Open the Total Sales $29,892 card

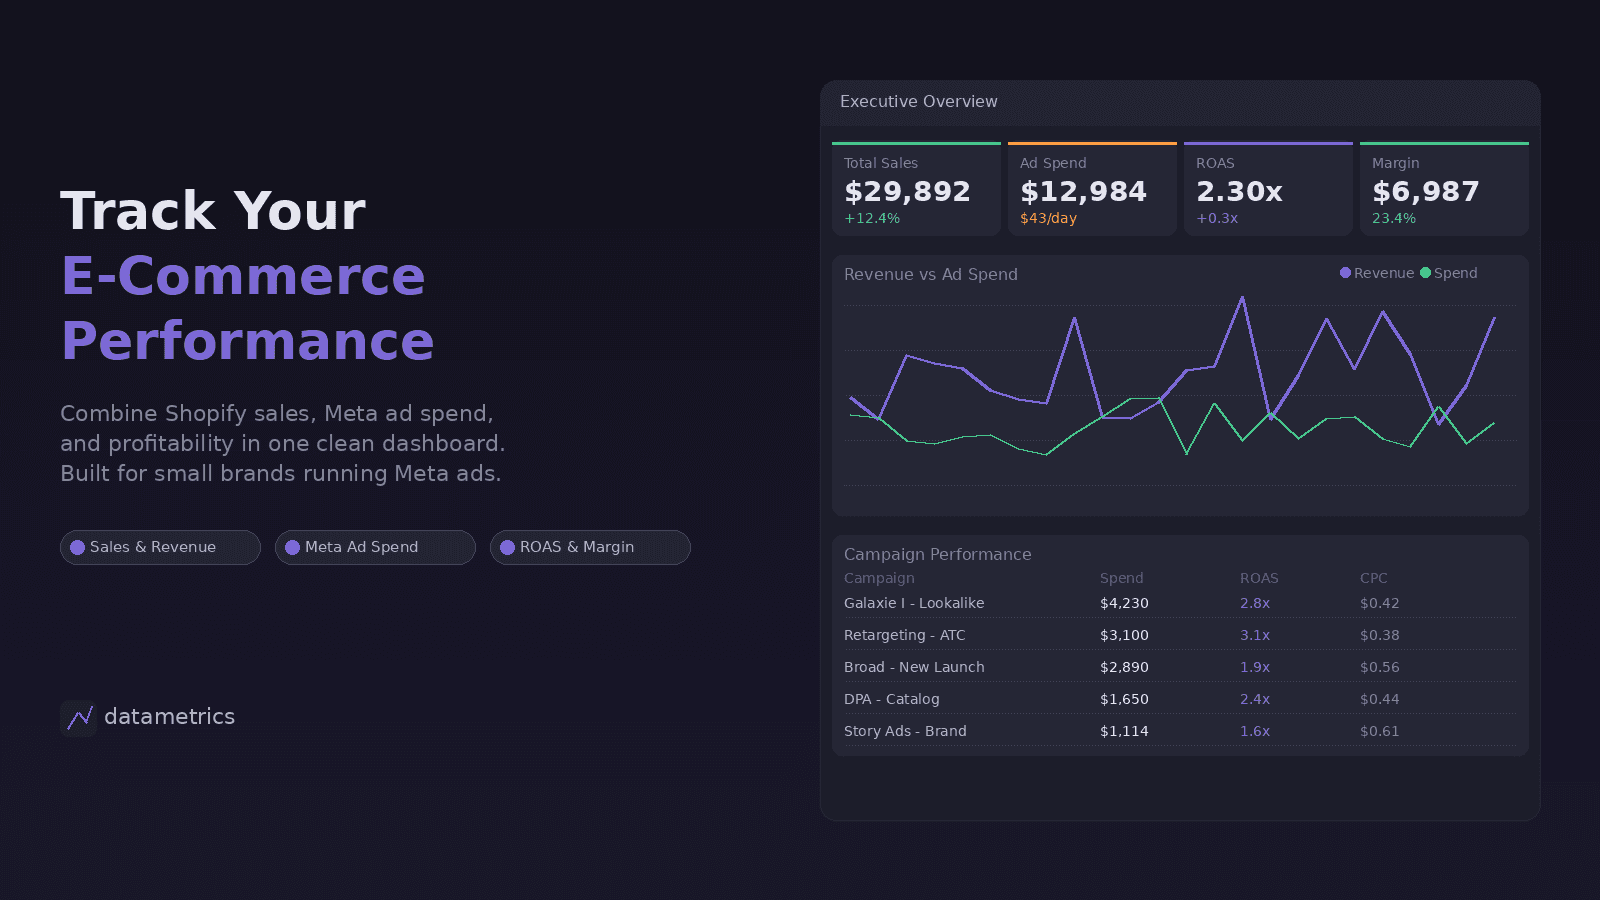click(916, 189)
